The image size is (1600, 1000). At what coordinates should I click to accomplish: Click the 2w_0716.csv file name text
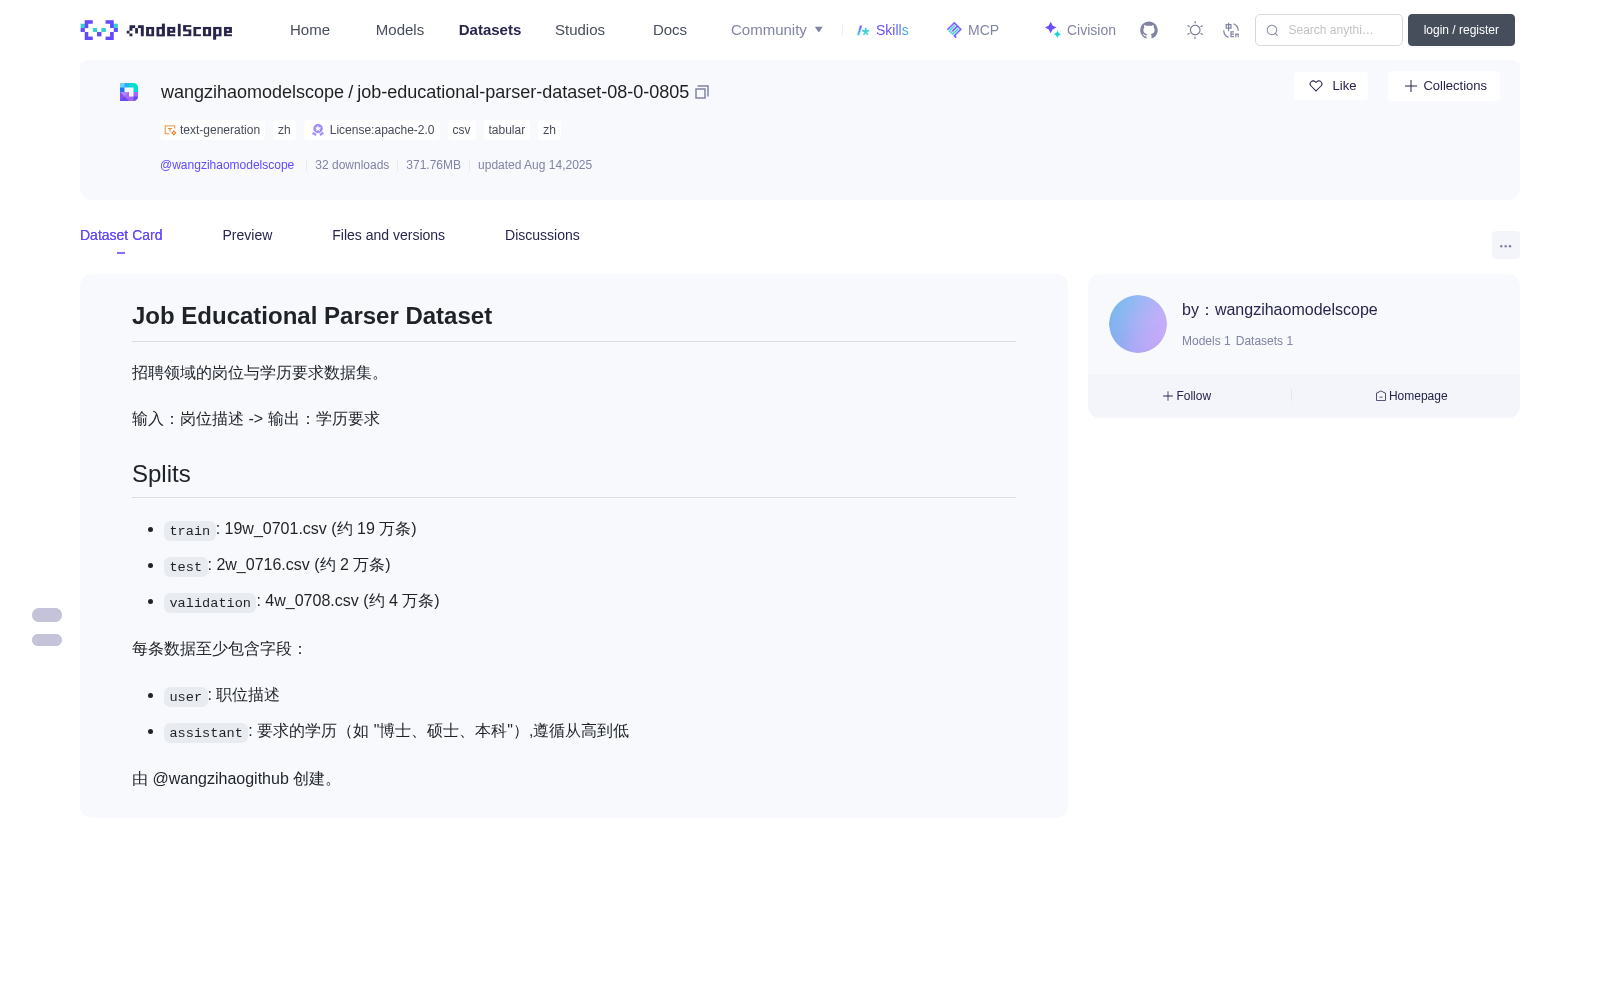pyautogui.click(x=263, y=565)
